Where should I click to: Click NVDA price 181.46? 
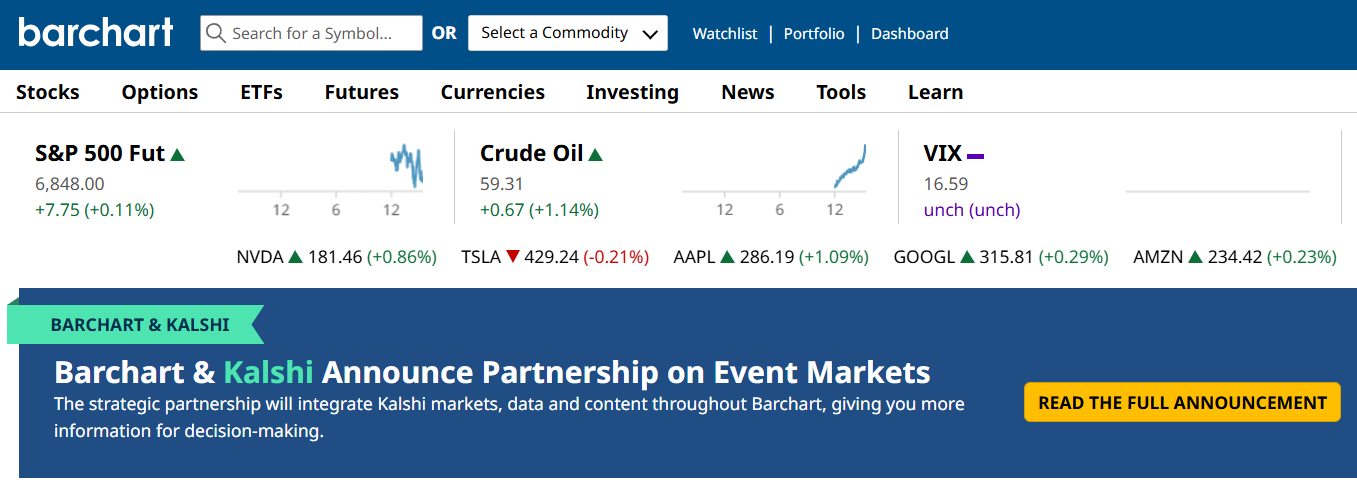pyautogui.click(x=335, y=257)
